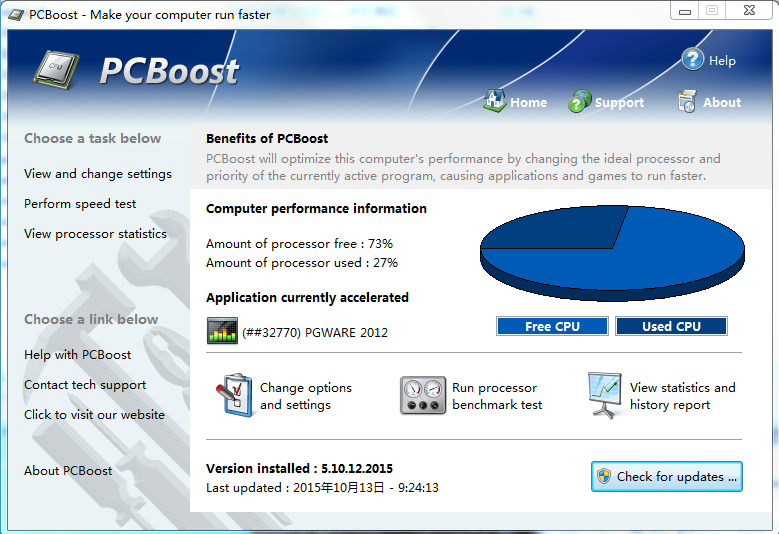The width and height of the screenshot is (779, 534).
Task: Click the PCBoost CPU chip logo
Action: click(56, 70)
